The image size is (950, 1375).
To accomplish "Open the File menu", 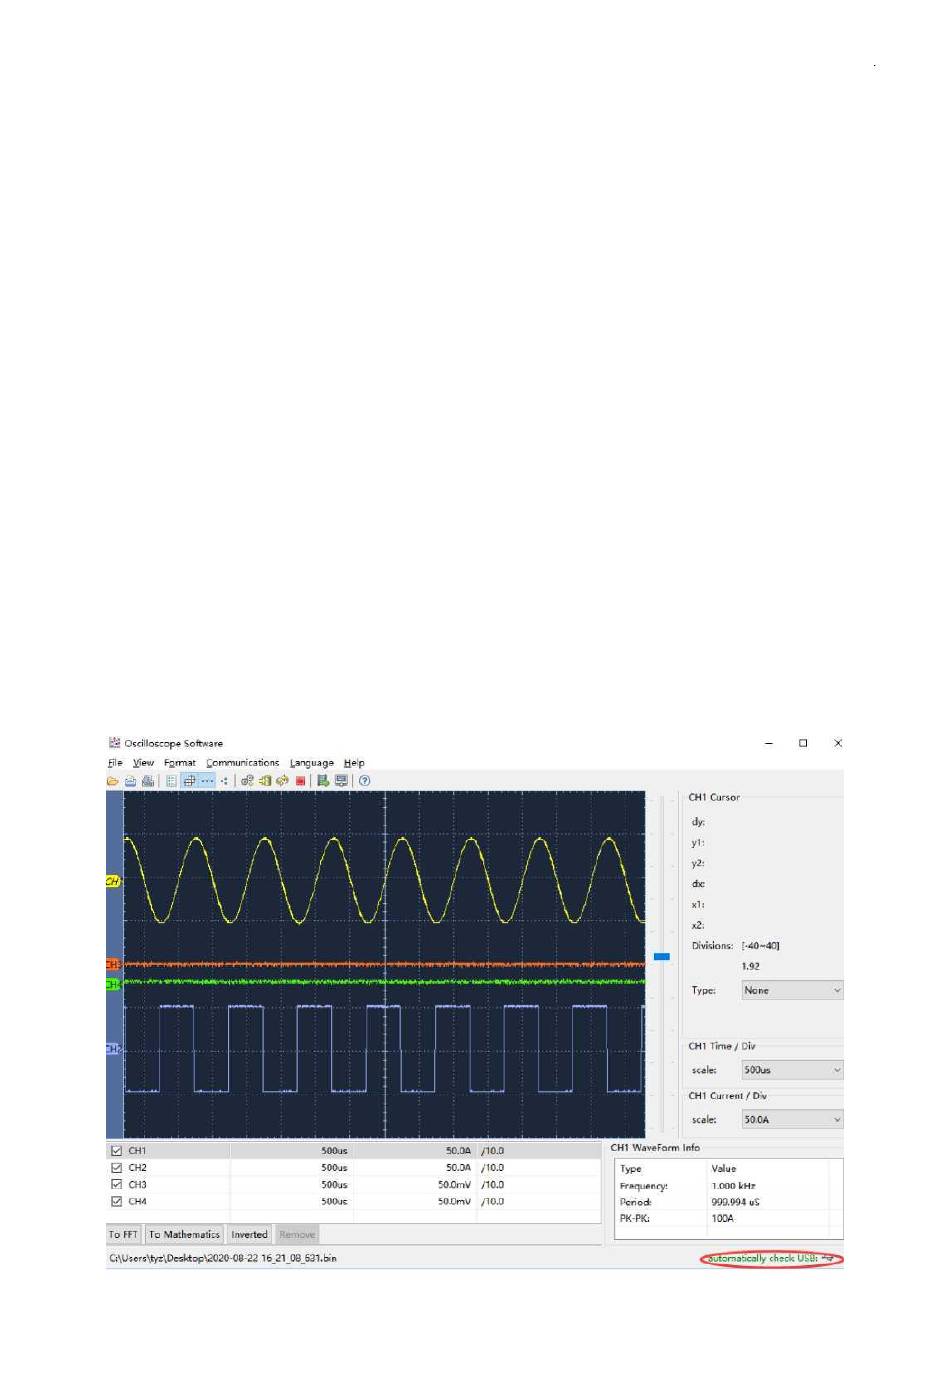I will click(115, 763).
